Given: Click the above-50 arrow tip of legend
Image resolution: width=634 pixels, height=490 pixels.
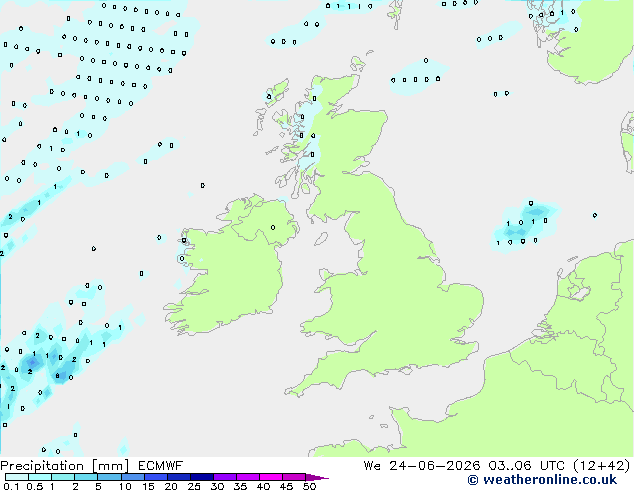Looking at the screenshot, I should pos(317,477).
